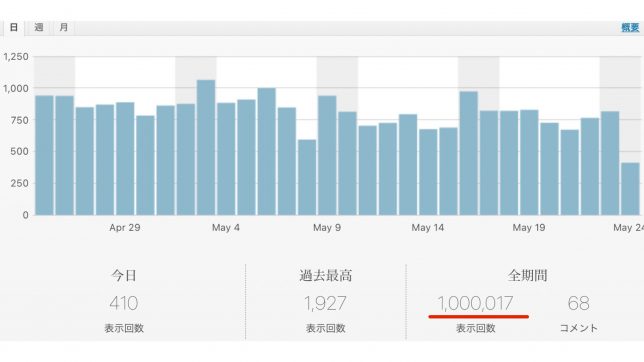Click the comment count 68

tap(579, 304)
